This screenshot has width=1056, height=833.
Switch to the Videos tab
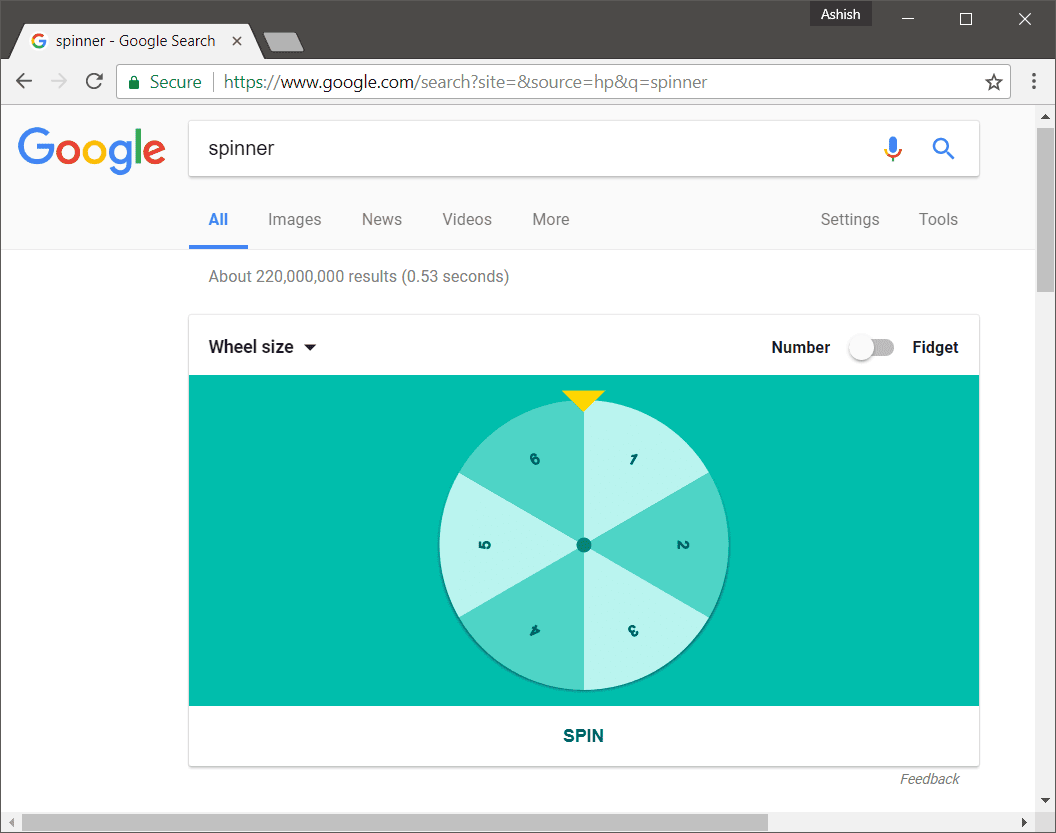(x=467, y=220)
